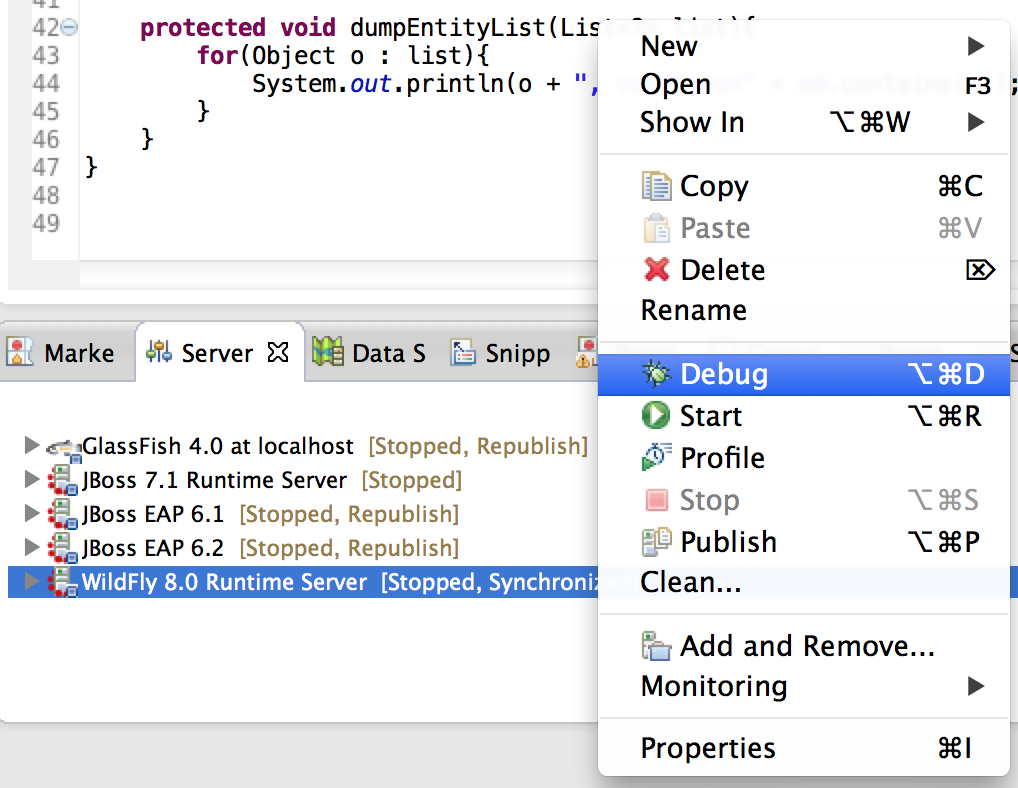The width and height of the screenshot is (1018, 788).
Task: Expand the JBoss 7.1 Runtime Server node
Action: tap(31, 480)
